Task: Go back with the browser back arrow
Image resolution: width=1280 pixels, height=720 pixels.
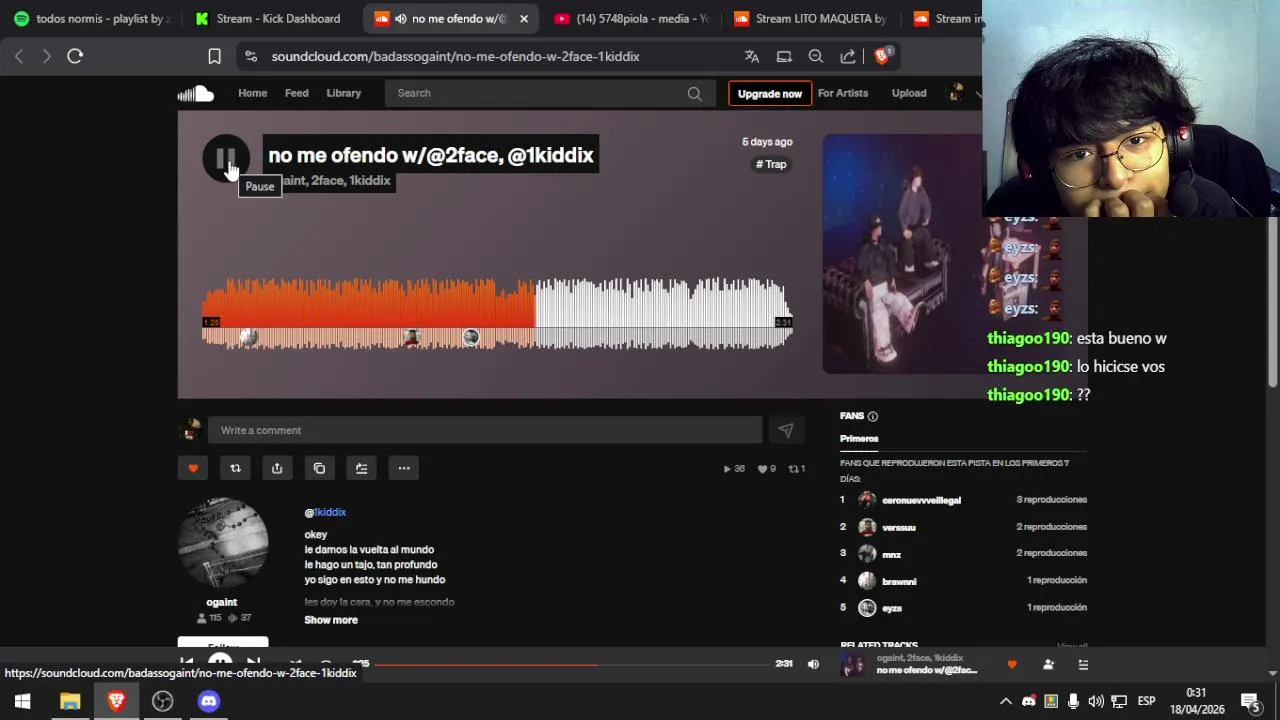Action: 19,56
